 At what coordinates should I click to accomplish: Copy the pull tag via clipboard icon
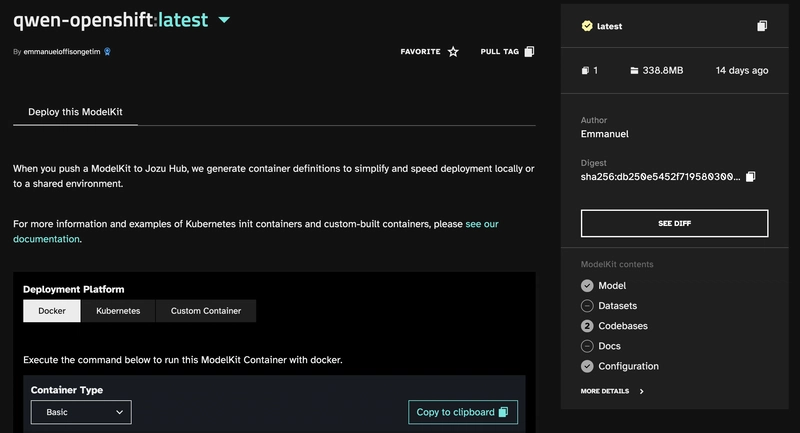(529, 52)
